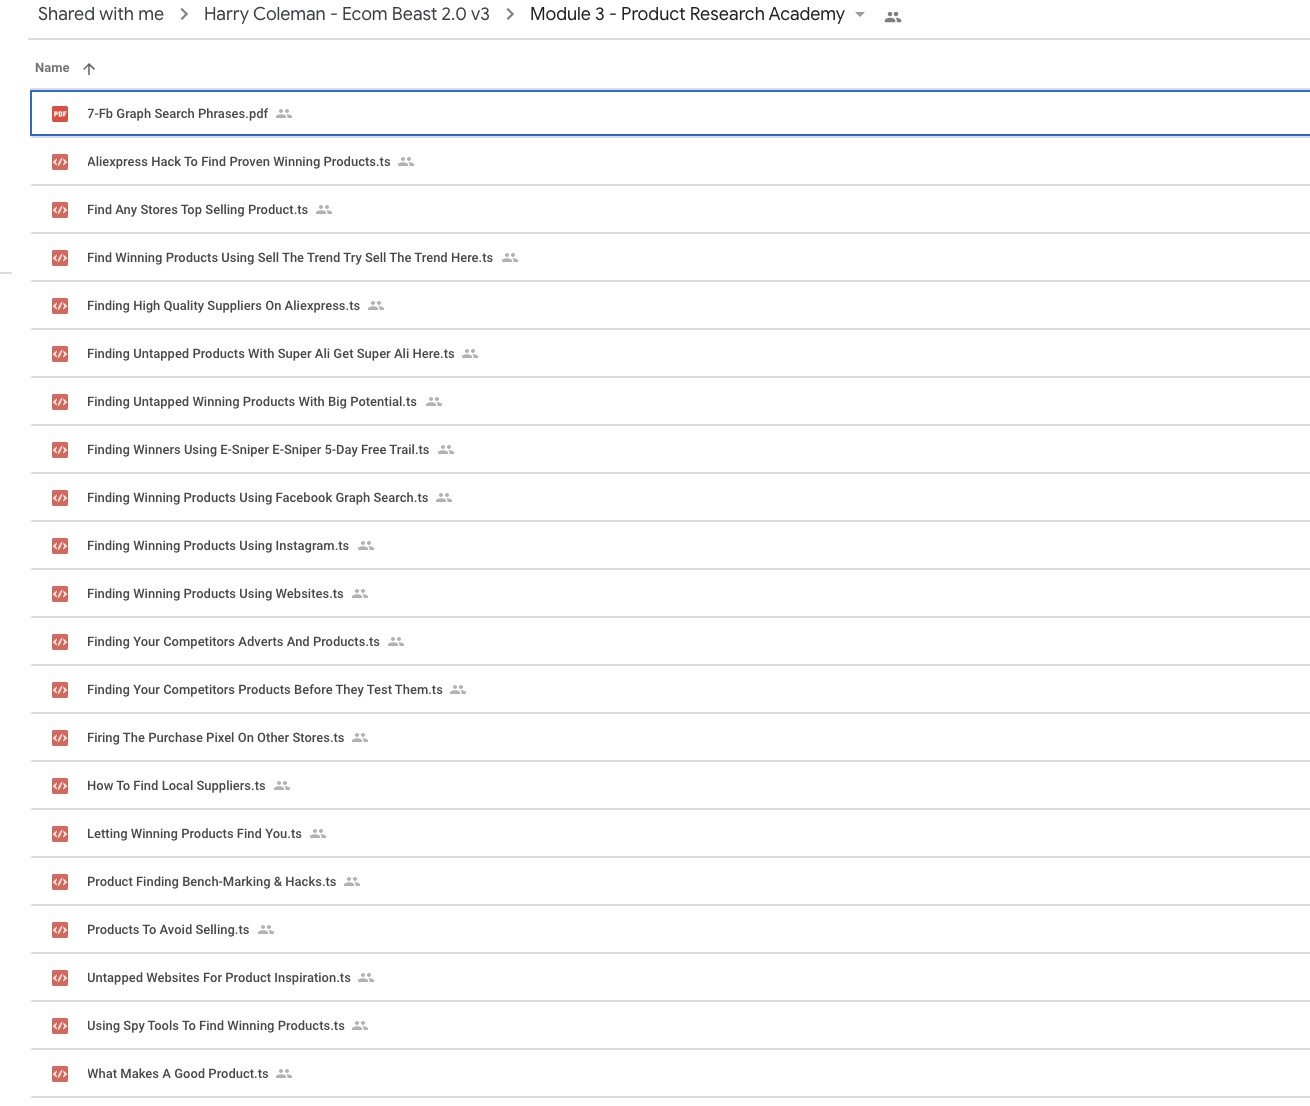
Task: Click the shared icon beside 7-Fb Graph Search Phrases.pdf
Action: (x=284, y=114)
